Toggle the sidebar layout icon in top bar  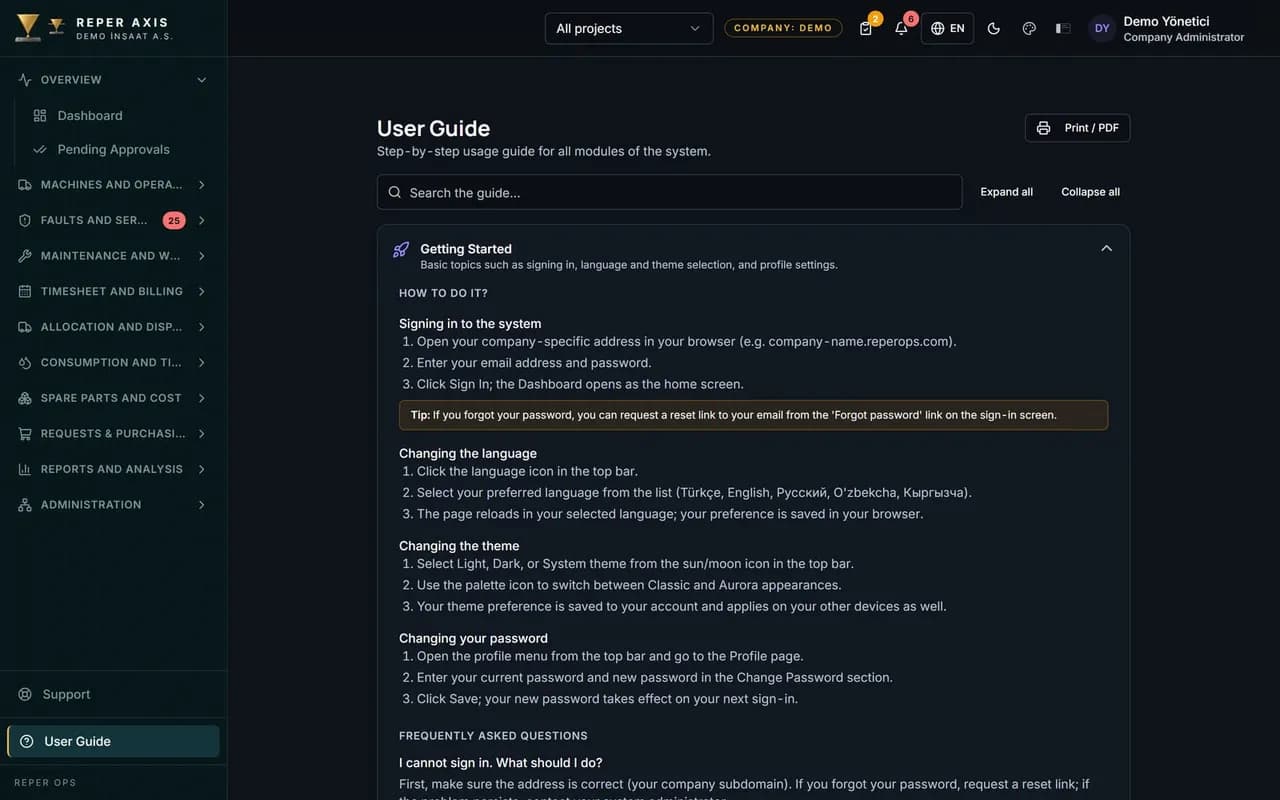[1063, 28]
